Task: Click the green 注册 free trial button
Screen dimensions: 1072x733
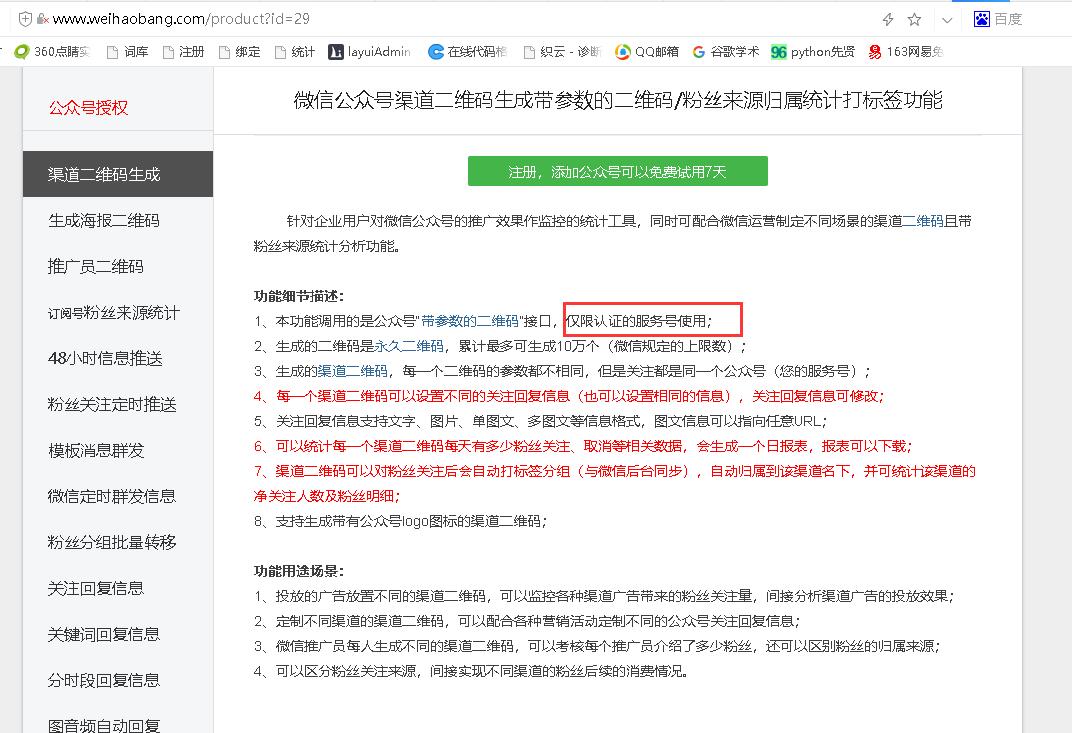Action: coord(617,171)
